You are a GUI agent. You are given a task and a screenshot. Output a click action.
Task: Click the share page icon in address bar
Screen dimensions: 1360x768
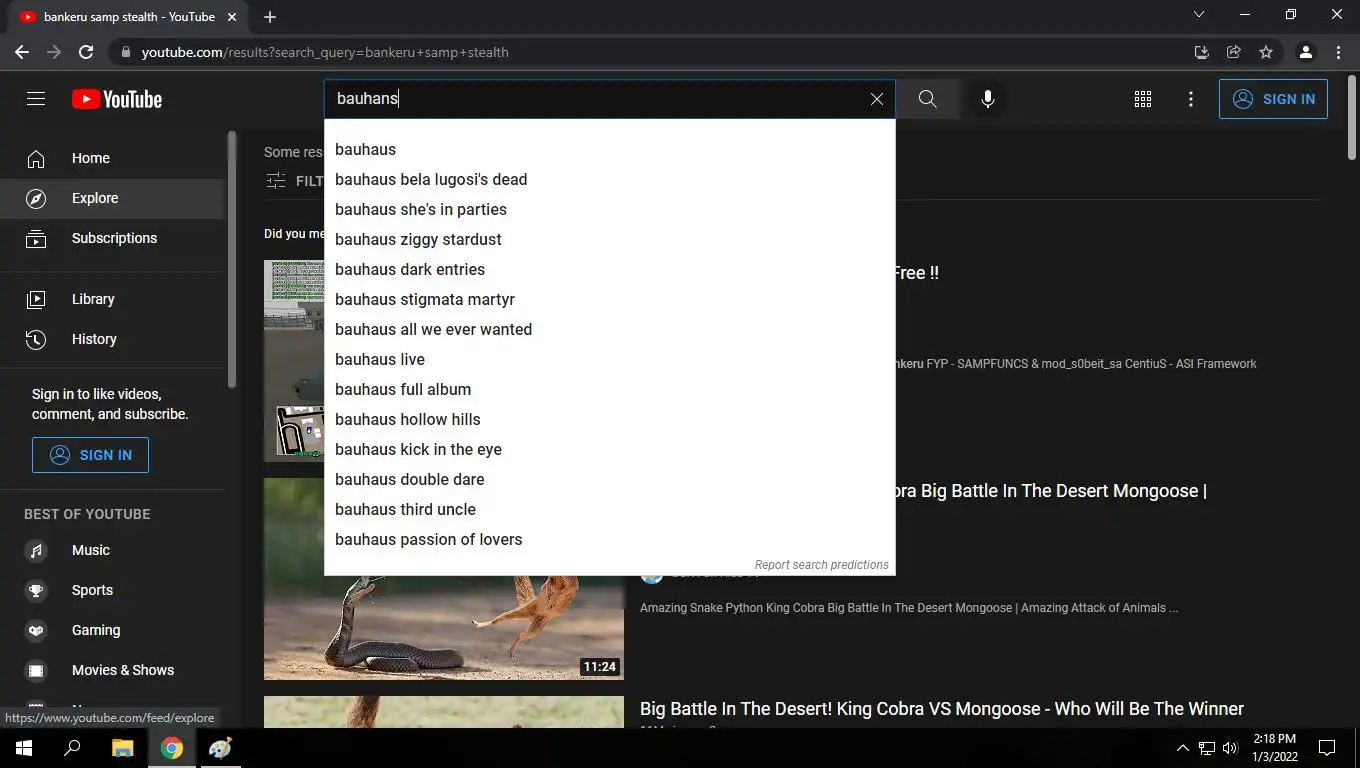1234,52
